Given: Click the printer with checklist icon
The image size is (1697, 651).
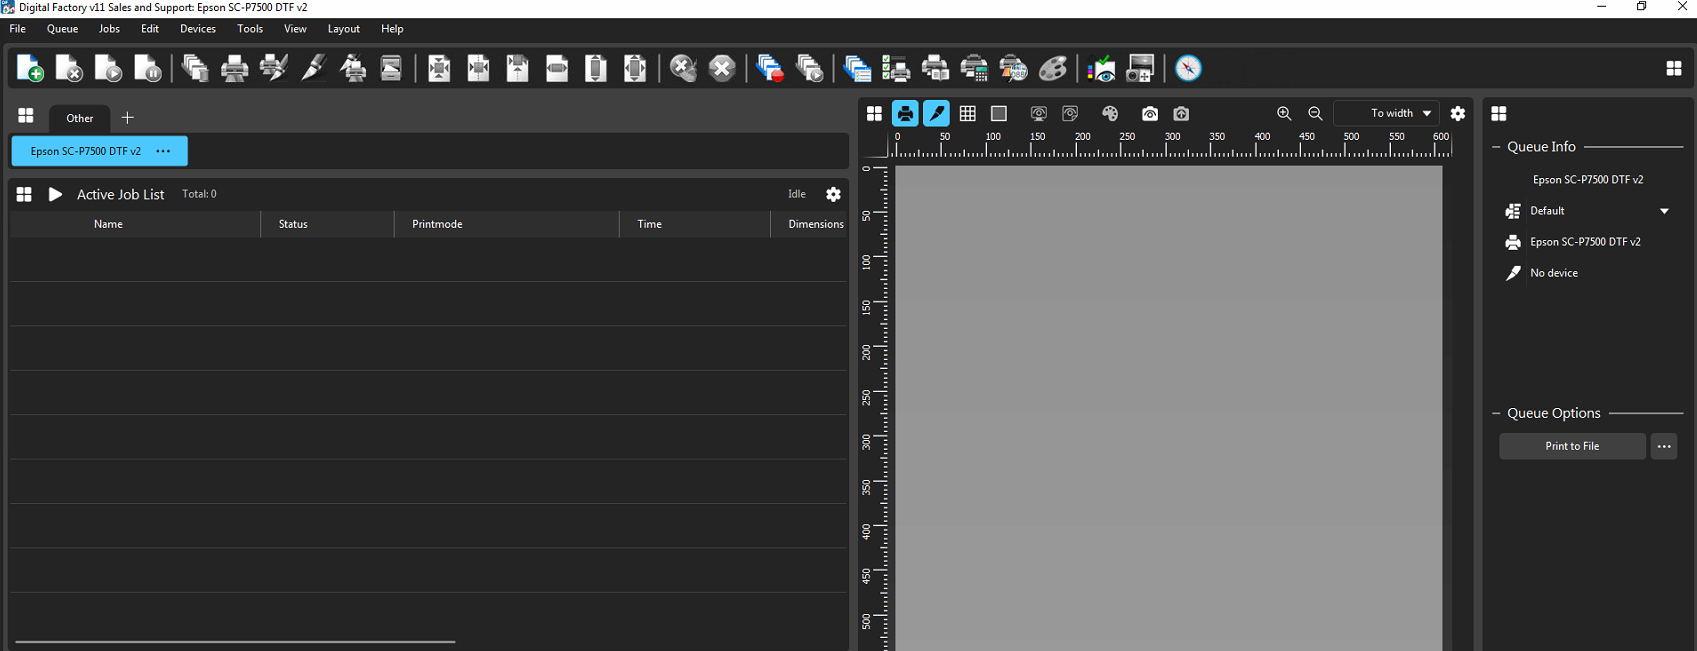Looking at the screenshot, I should pos(896,68).
